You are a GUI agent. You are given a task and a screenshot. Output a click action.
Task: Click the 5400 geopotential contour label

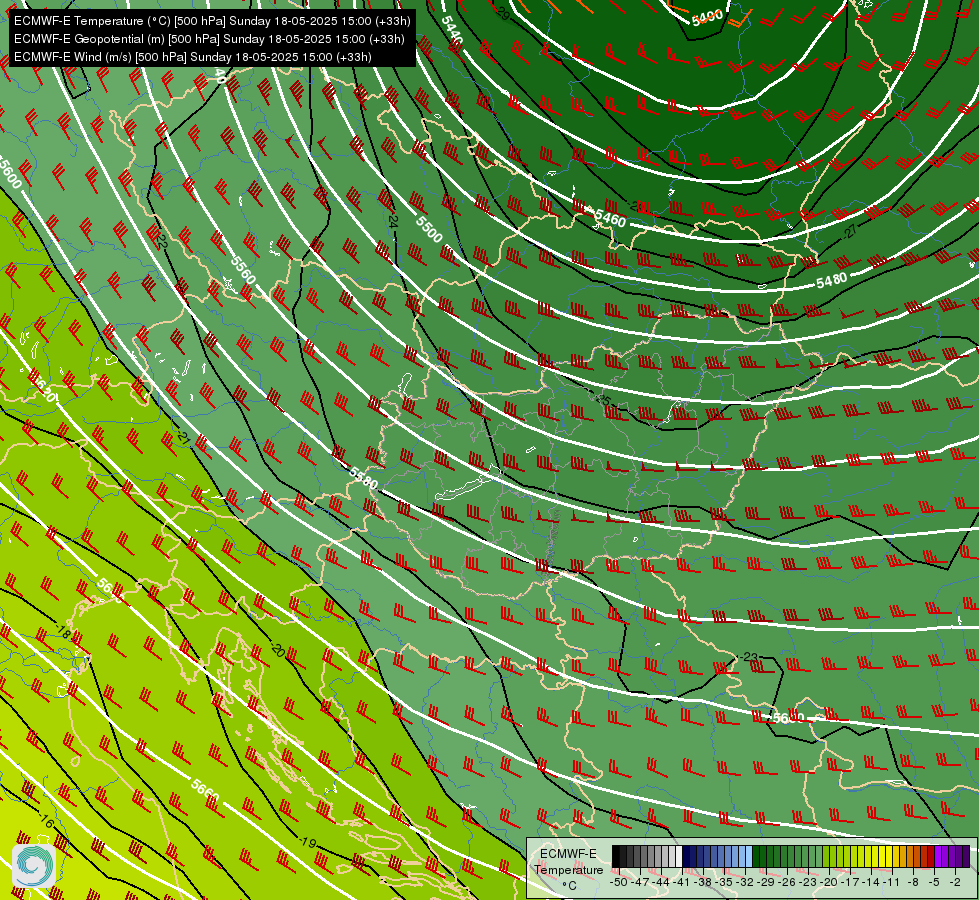[707, 17]
